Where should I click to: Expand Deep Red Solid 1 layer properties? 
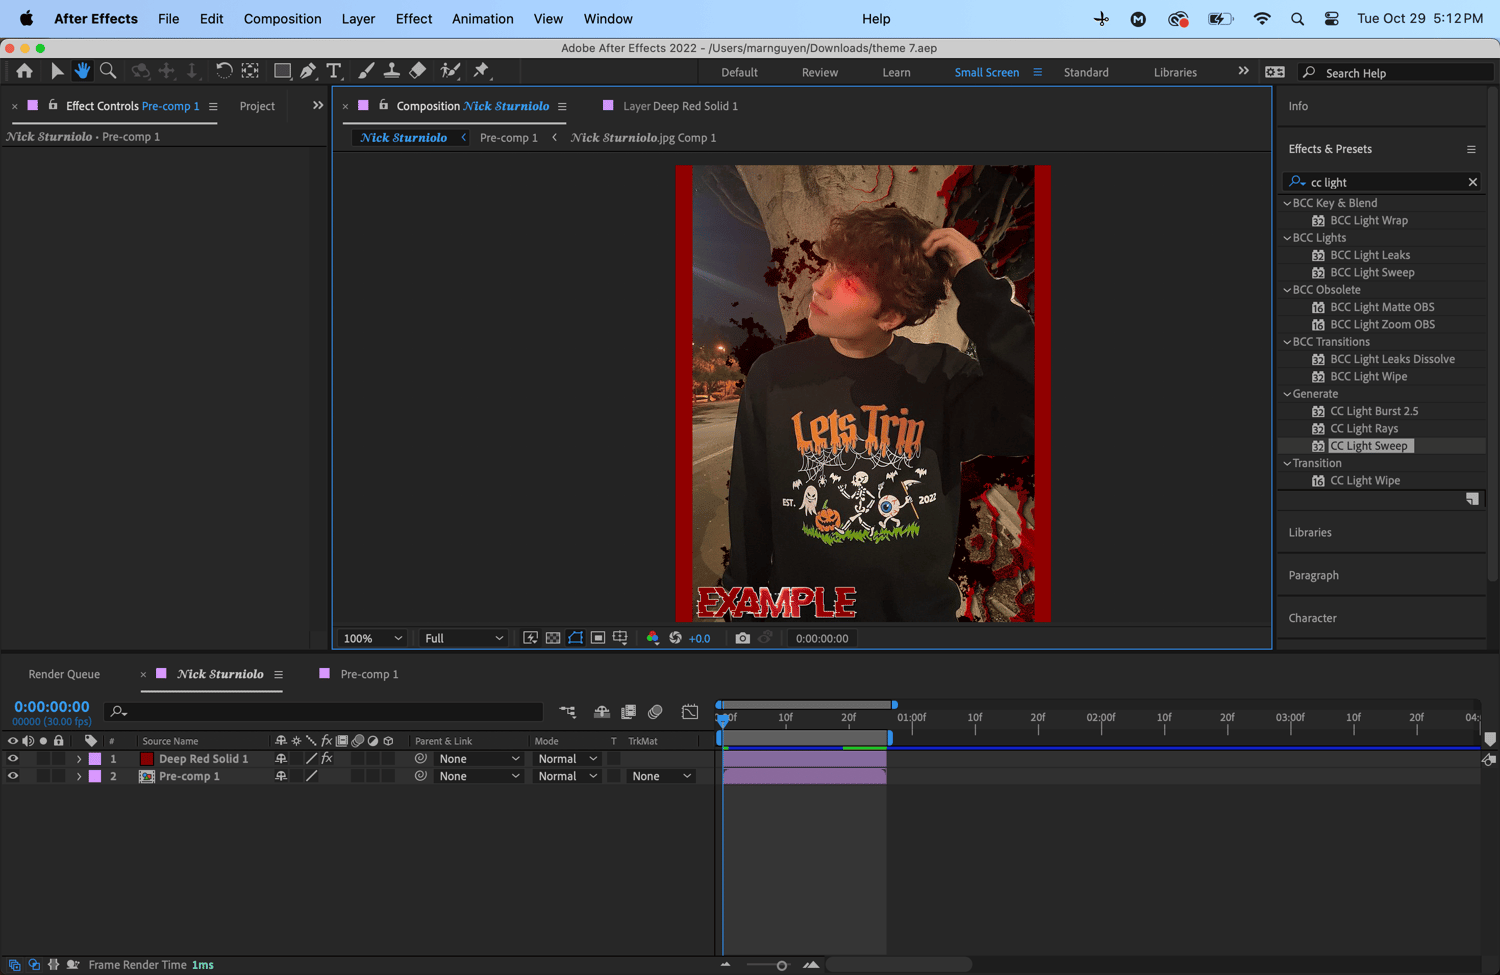point(79,759)
